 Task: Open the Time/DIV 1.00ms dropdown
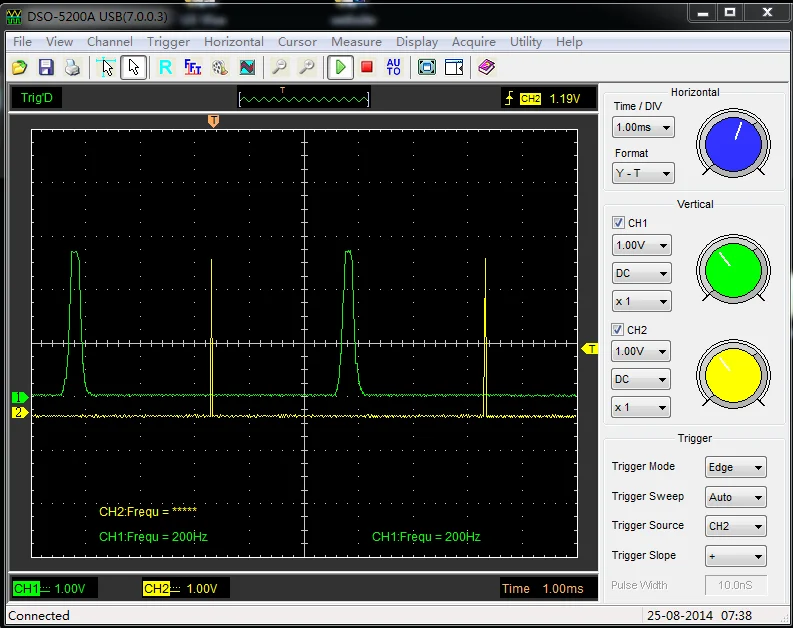(643, 128)
